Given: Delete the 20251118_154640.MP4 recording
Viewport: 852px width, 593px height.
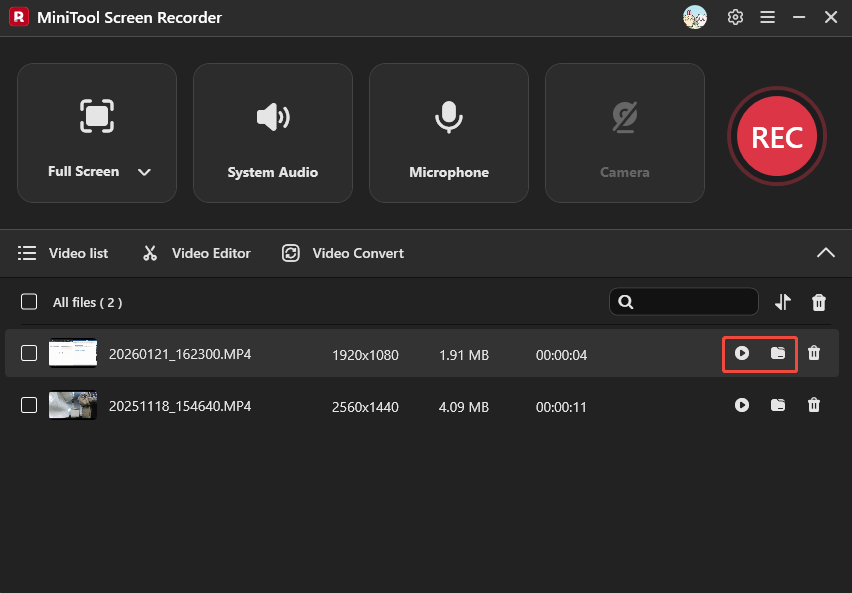Looking at the screenshot, I should pyautogui.click(x=814, y=405).
